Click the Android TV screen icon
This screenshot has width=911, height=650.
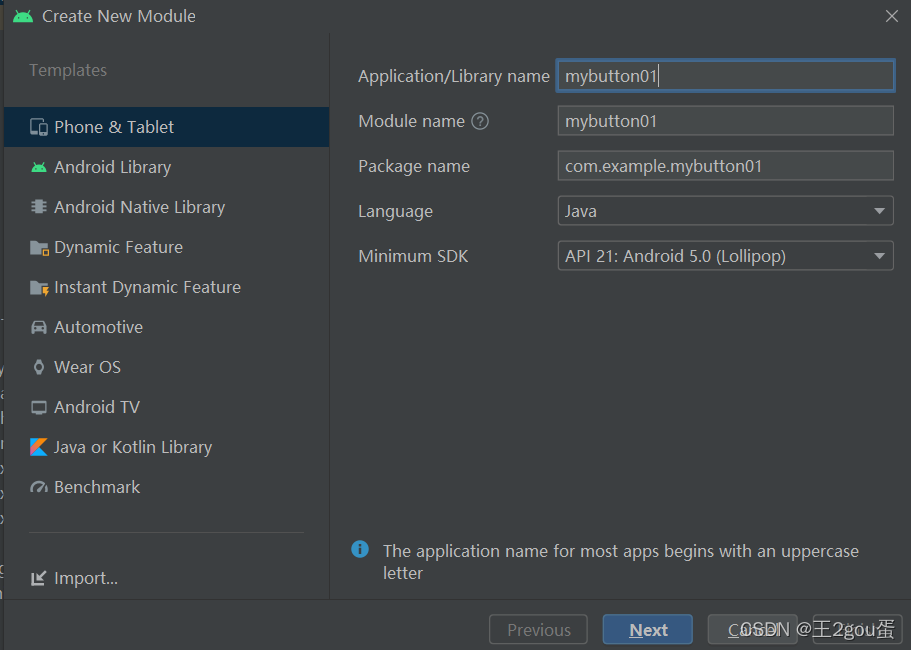coord(39,407)
